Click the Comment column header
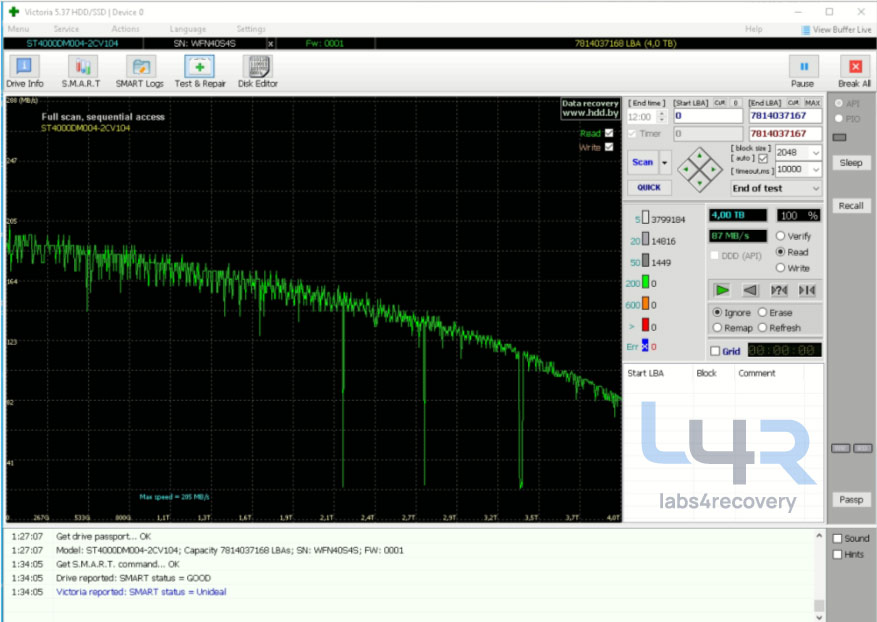 757,374
